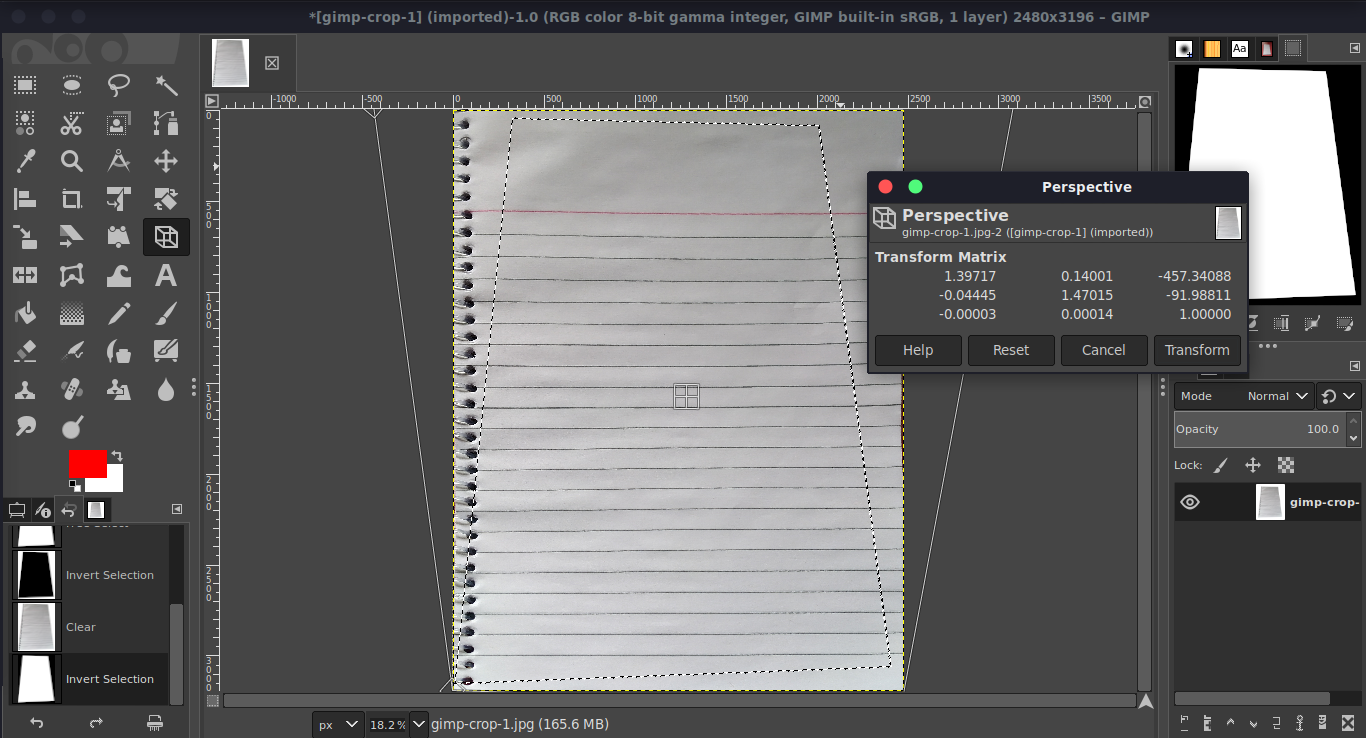Switch to Device Status tab
The width and height of the screenshot is (1366, 738).
coord(43,510)
